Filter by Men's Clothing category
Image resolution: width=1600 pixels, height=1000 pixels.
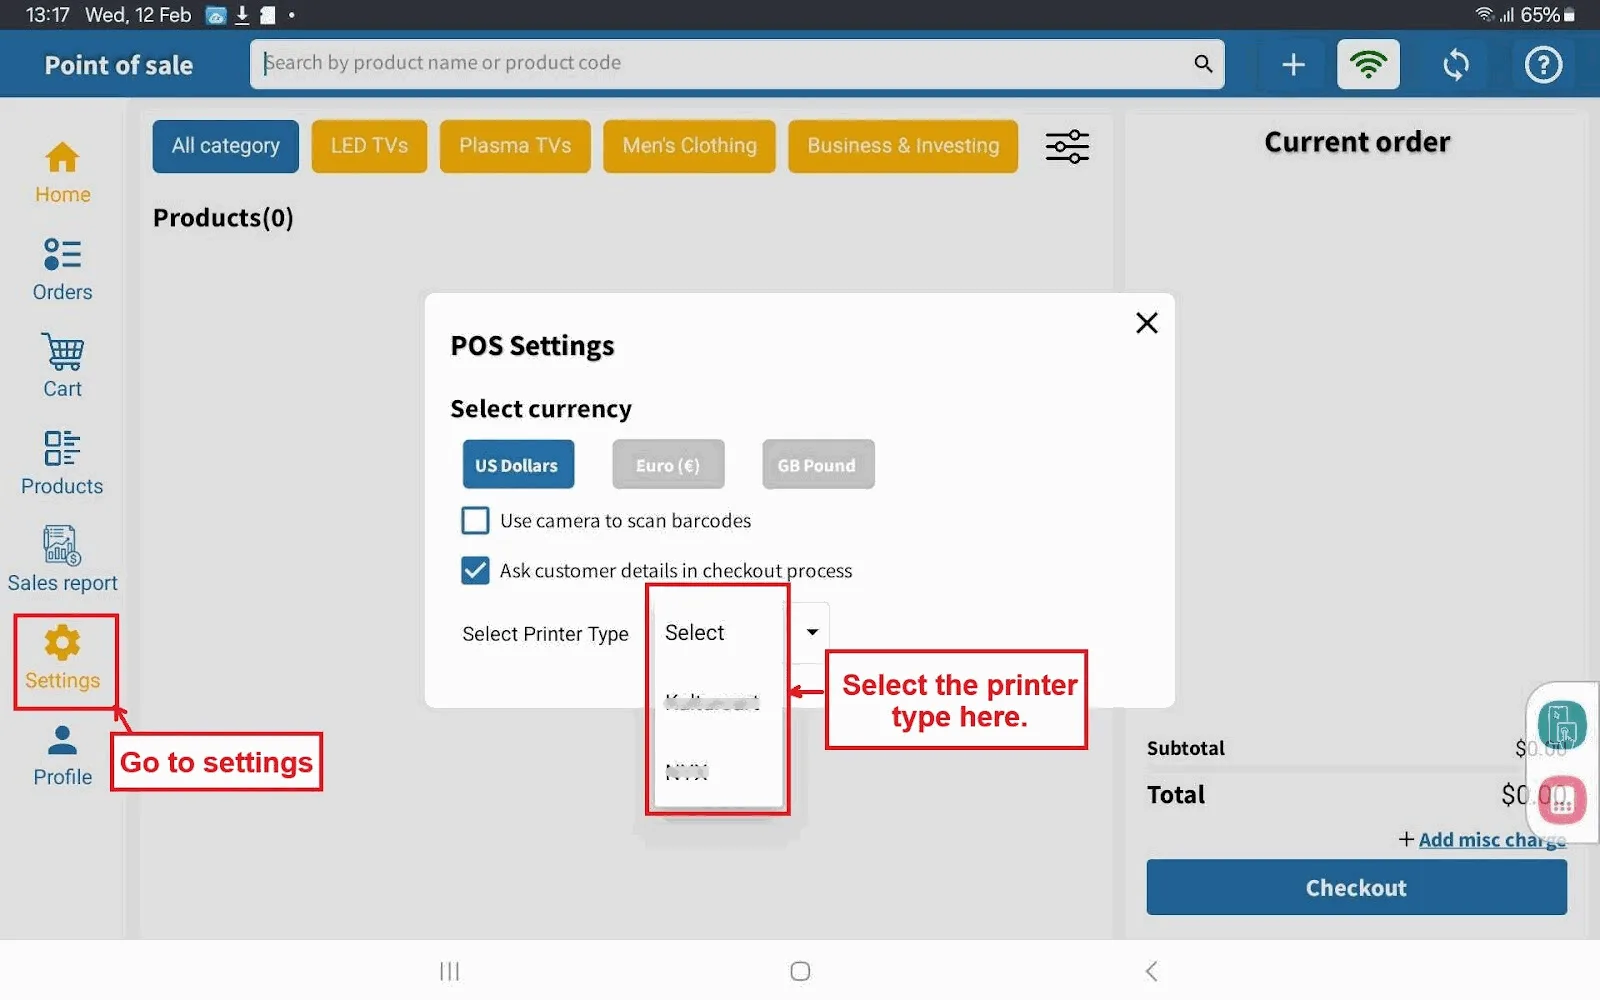pos(689,146)
